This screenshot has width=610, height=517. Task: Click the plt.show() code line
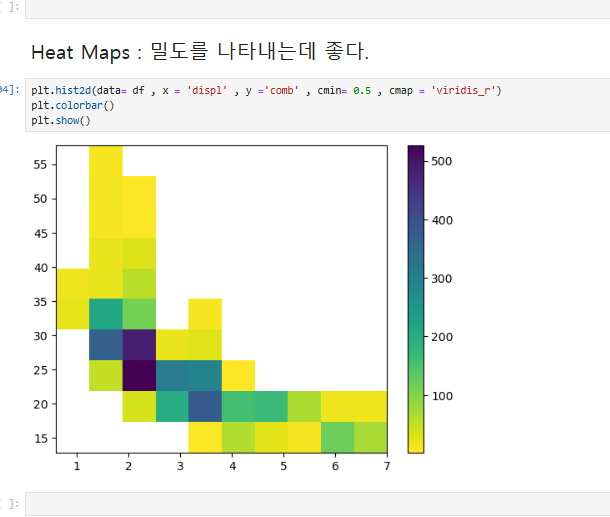[61, 121]
